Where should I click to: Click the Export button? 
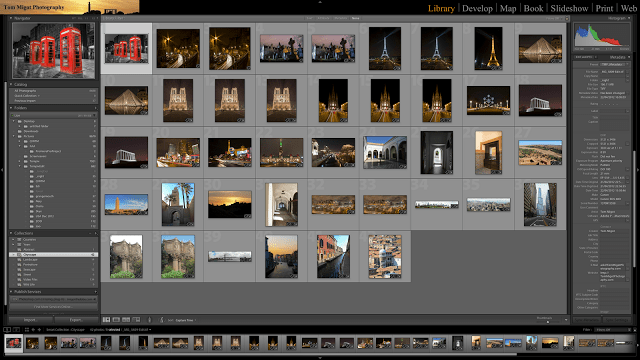[76, 320]
